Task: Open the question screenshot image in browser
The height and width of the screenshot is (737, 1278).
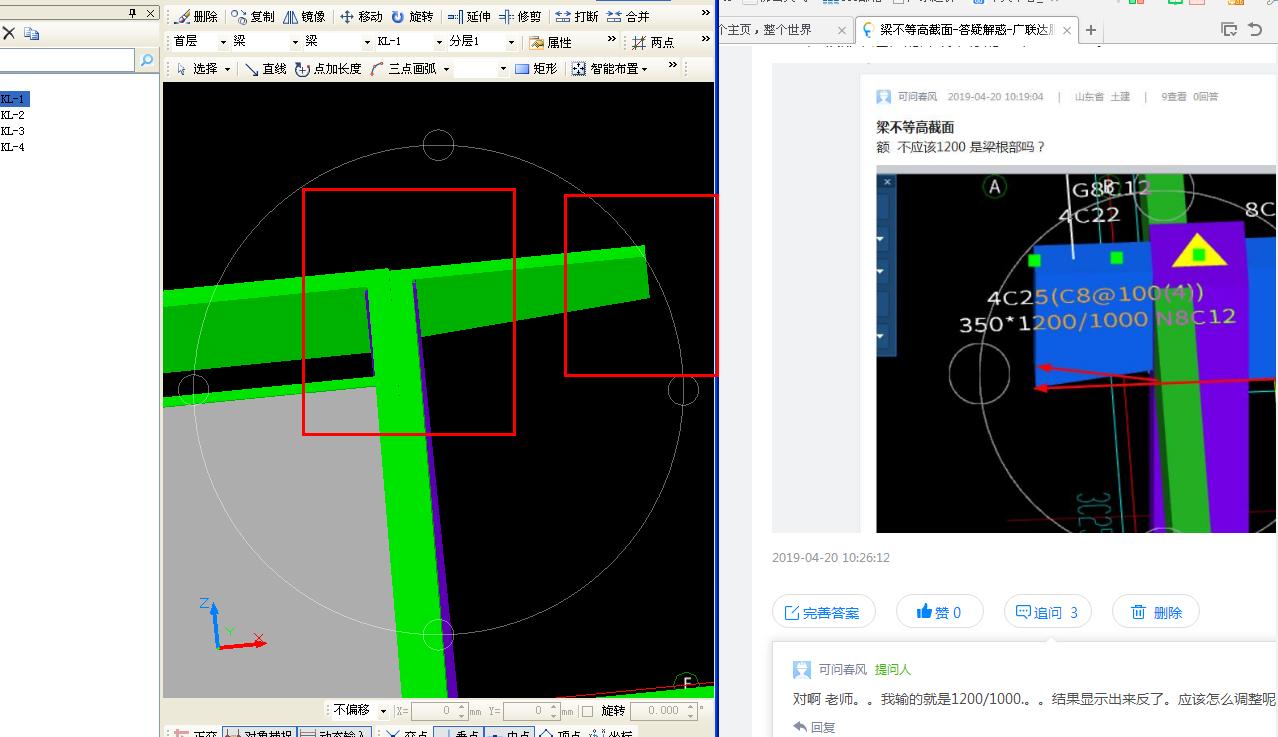Action: pyautogui.click(x=1076, y=349)
